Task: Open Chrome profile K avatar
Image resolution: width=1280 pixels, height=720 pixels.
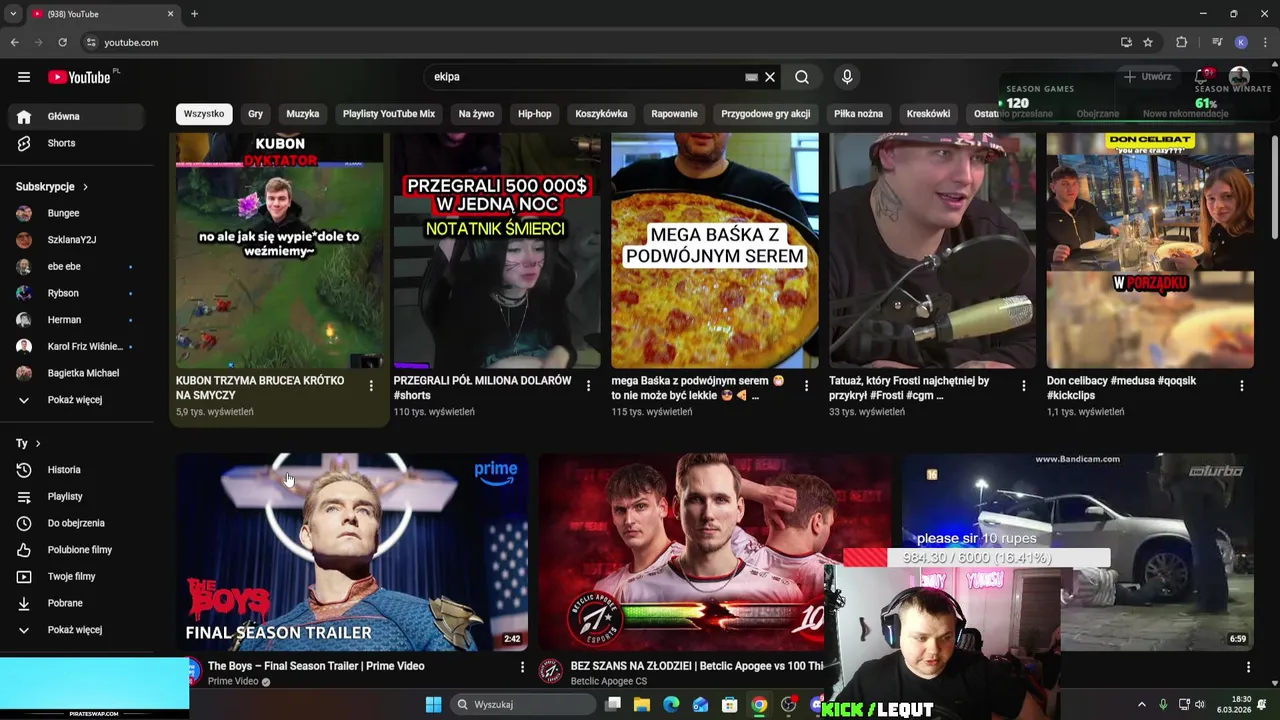Action: click(1241, 42)
